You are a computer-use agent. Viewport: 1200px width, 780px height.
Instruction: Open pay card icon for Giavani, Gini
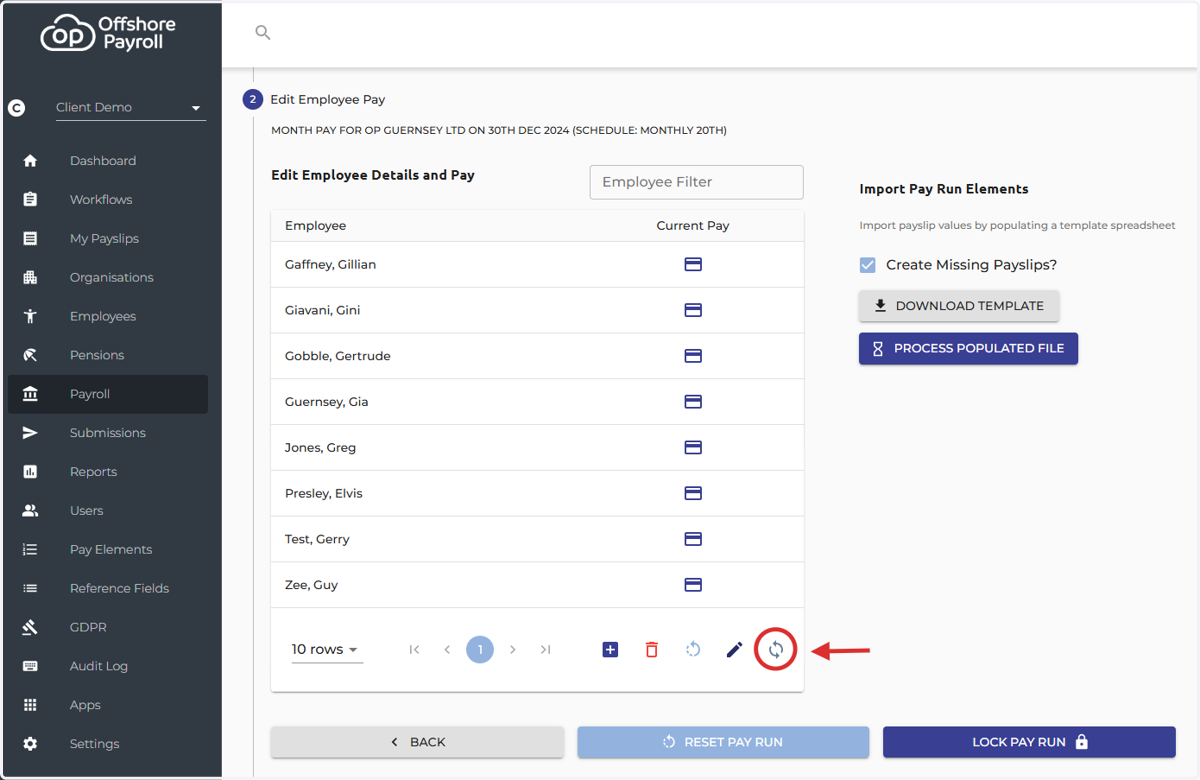692,310
